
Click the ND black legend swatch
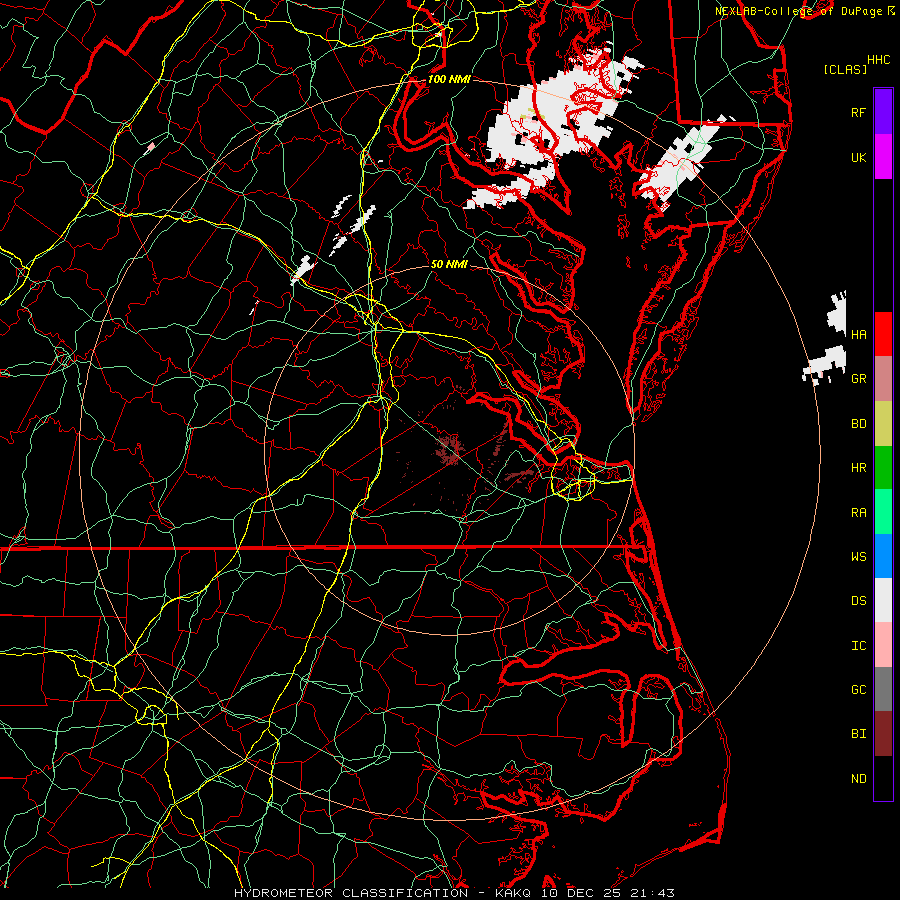click(x=883, y=778)
